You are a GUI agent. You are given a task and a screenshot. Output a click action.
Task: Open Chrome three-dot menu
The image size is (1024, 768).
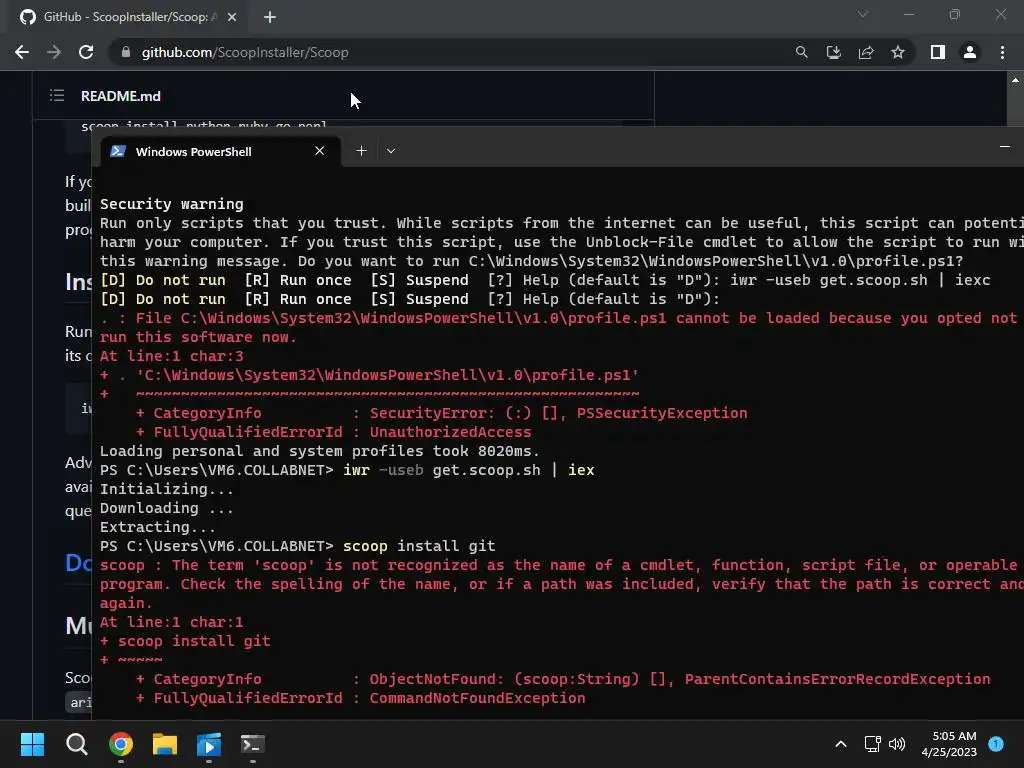pyautogui.click(x=1002, y=52)
